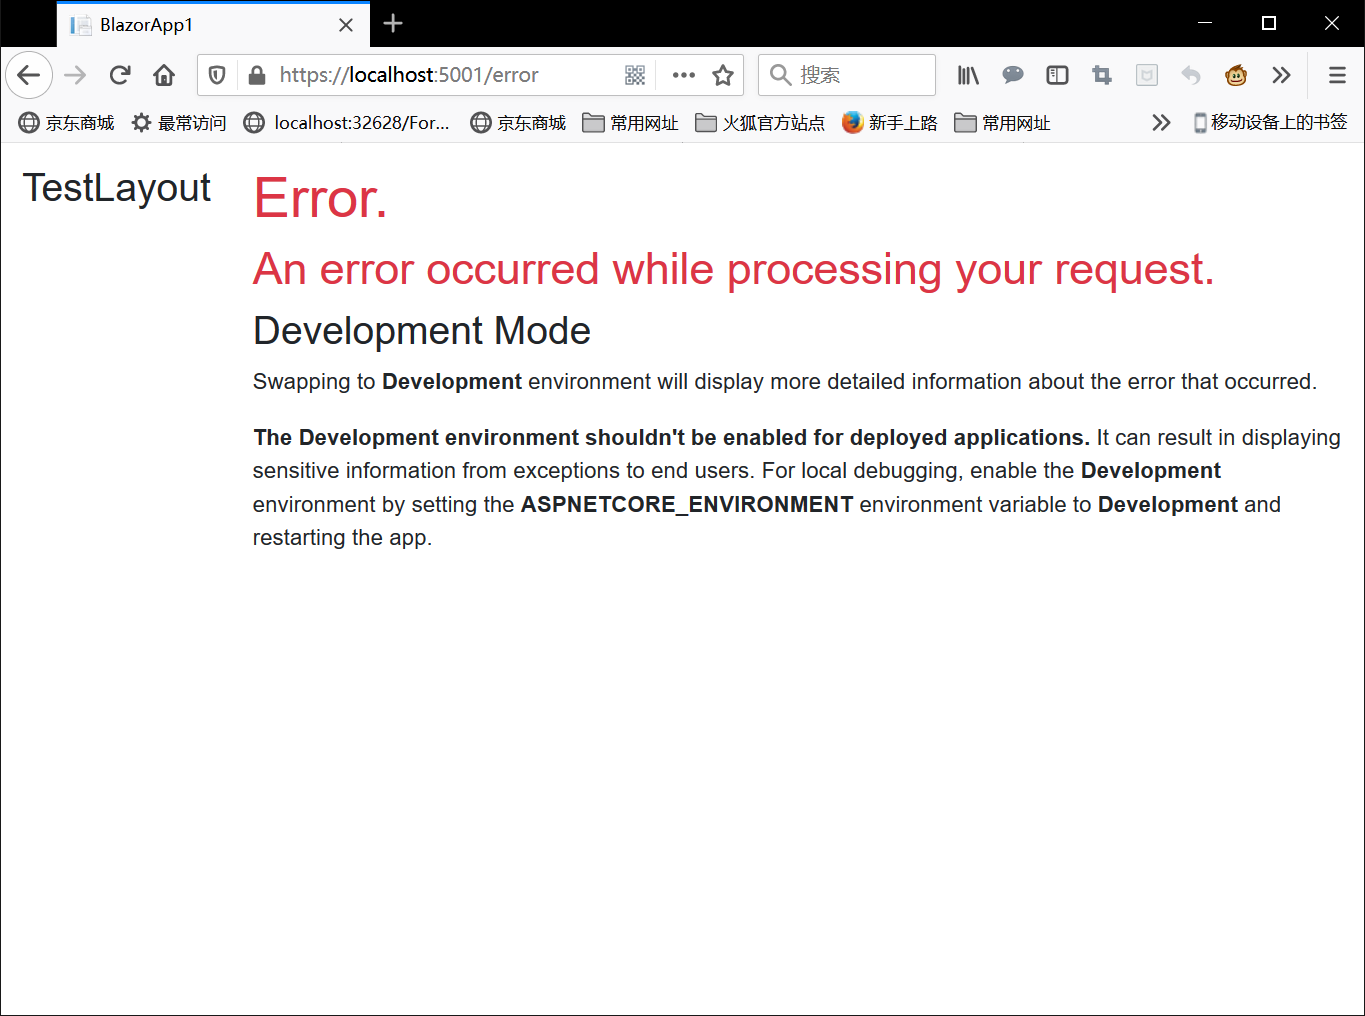The height and width of the screenshot is (1016, 1365).
Task: Open the hamburger menu
Action: pos(1336,75)
